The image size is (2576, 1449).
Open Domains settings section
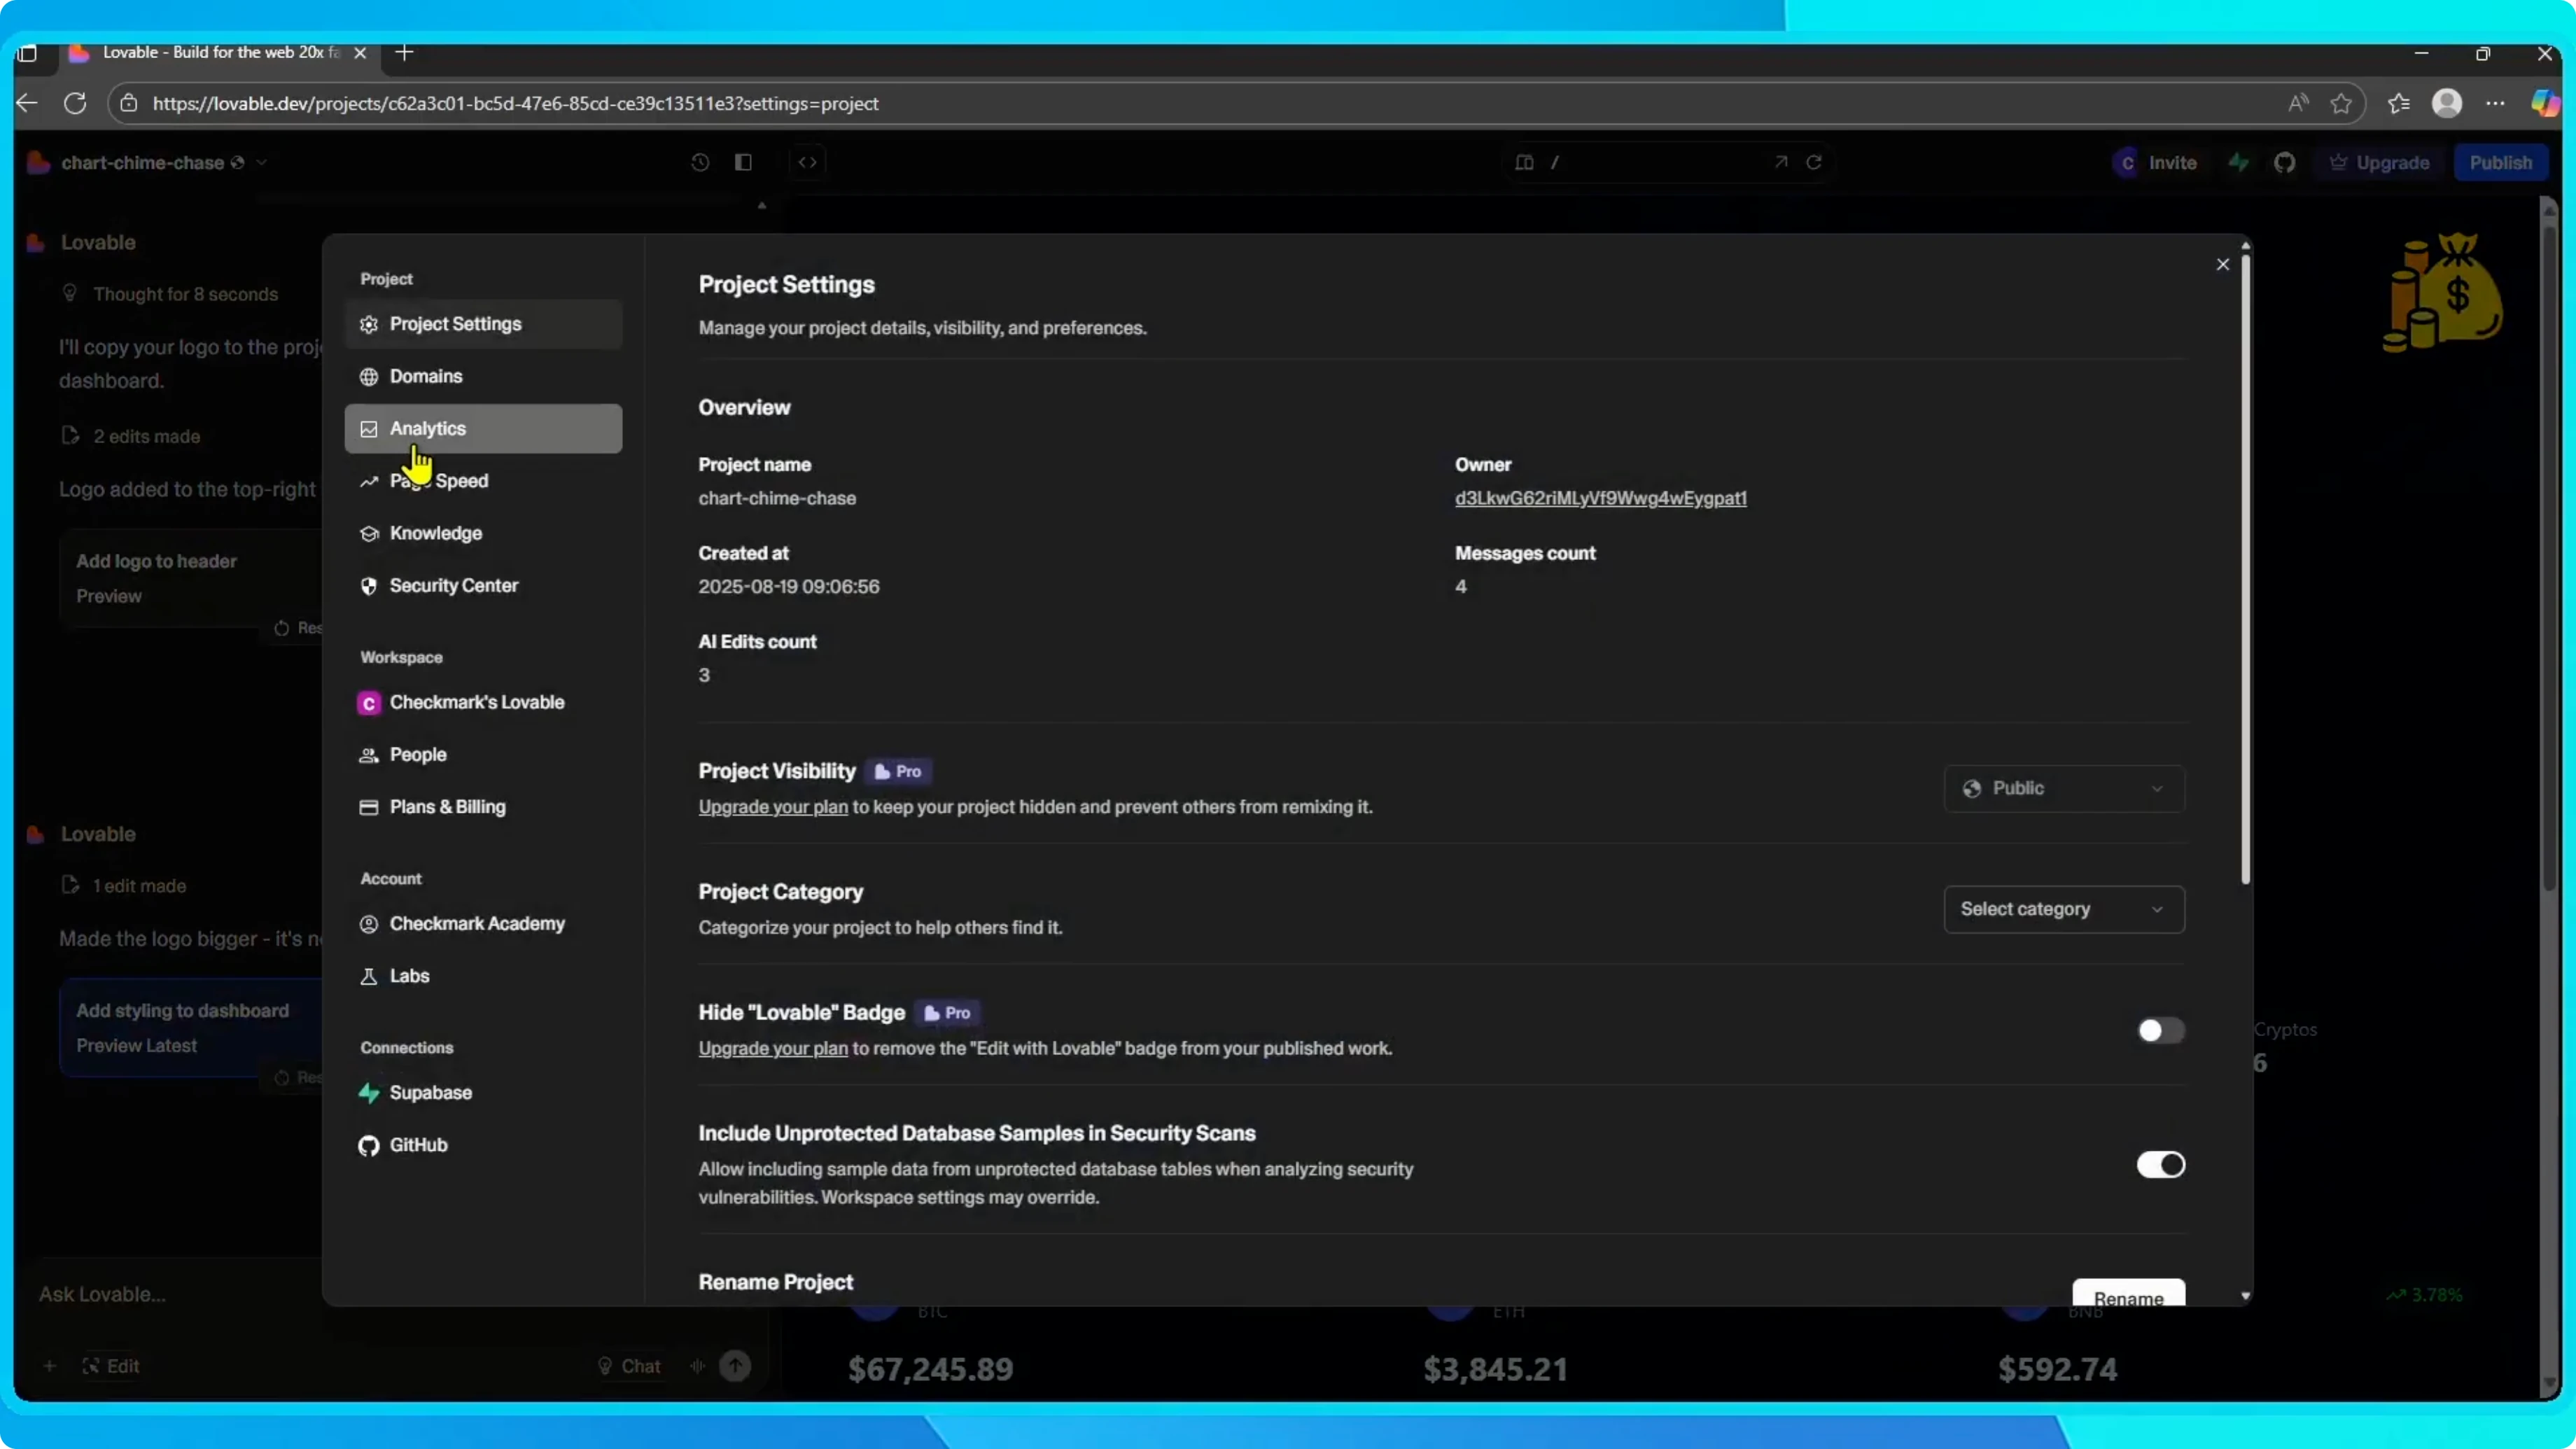[x=483, y=376]
